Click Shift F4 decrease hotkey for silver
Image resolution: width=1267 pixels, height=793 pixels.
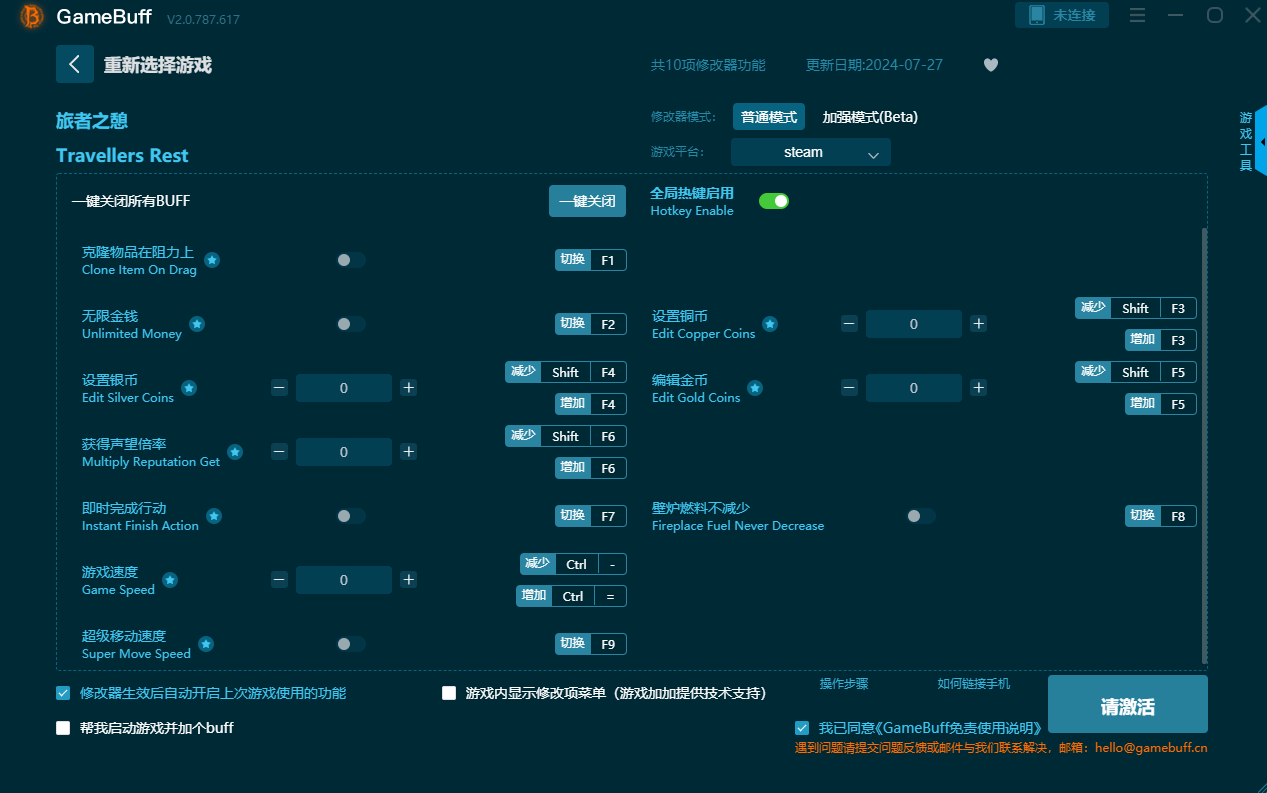[566, 372]
